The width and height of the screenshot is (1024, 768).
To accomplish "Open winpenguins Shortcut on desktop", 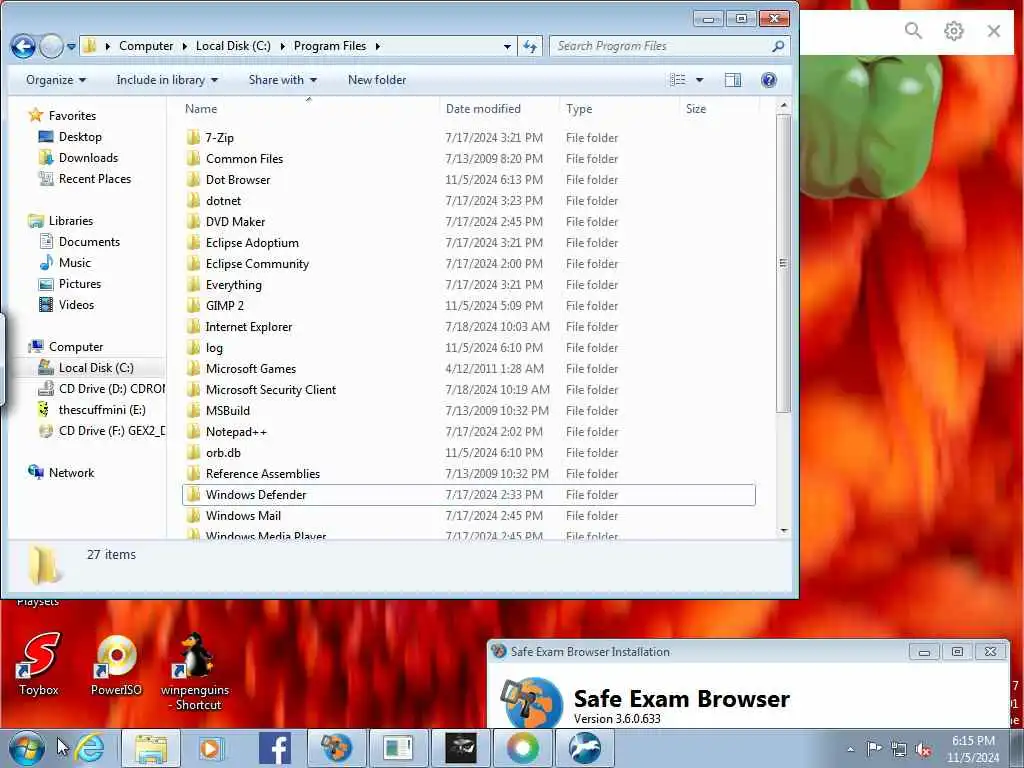I will click(x=195, y=671).
